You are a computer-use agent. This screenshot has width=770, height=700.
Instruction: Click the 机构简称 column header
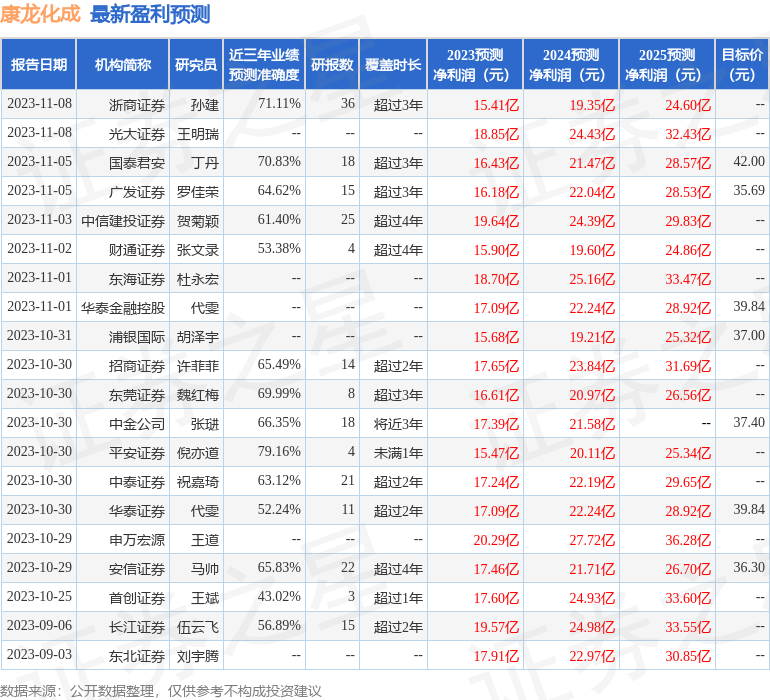click(x=123, y=64)
